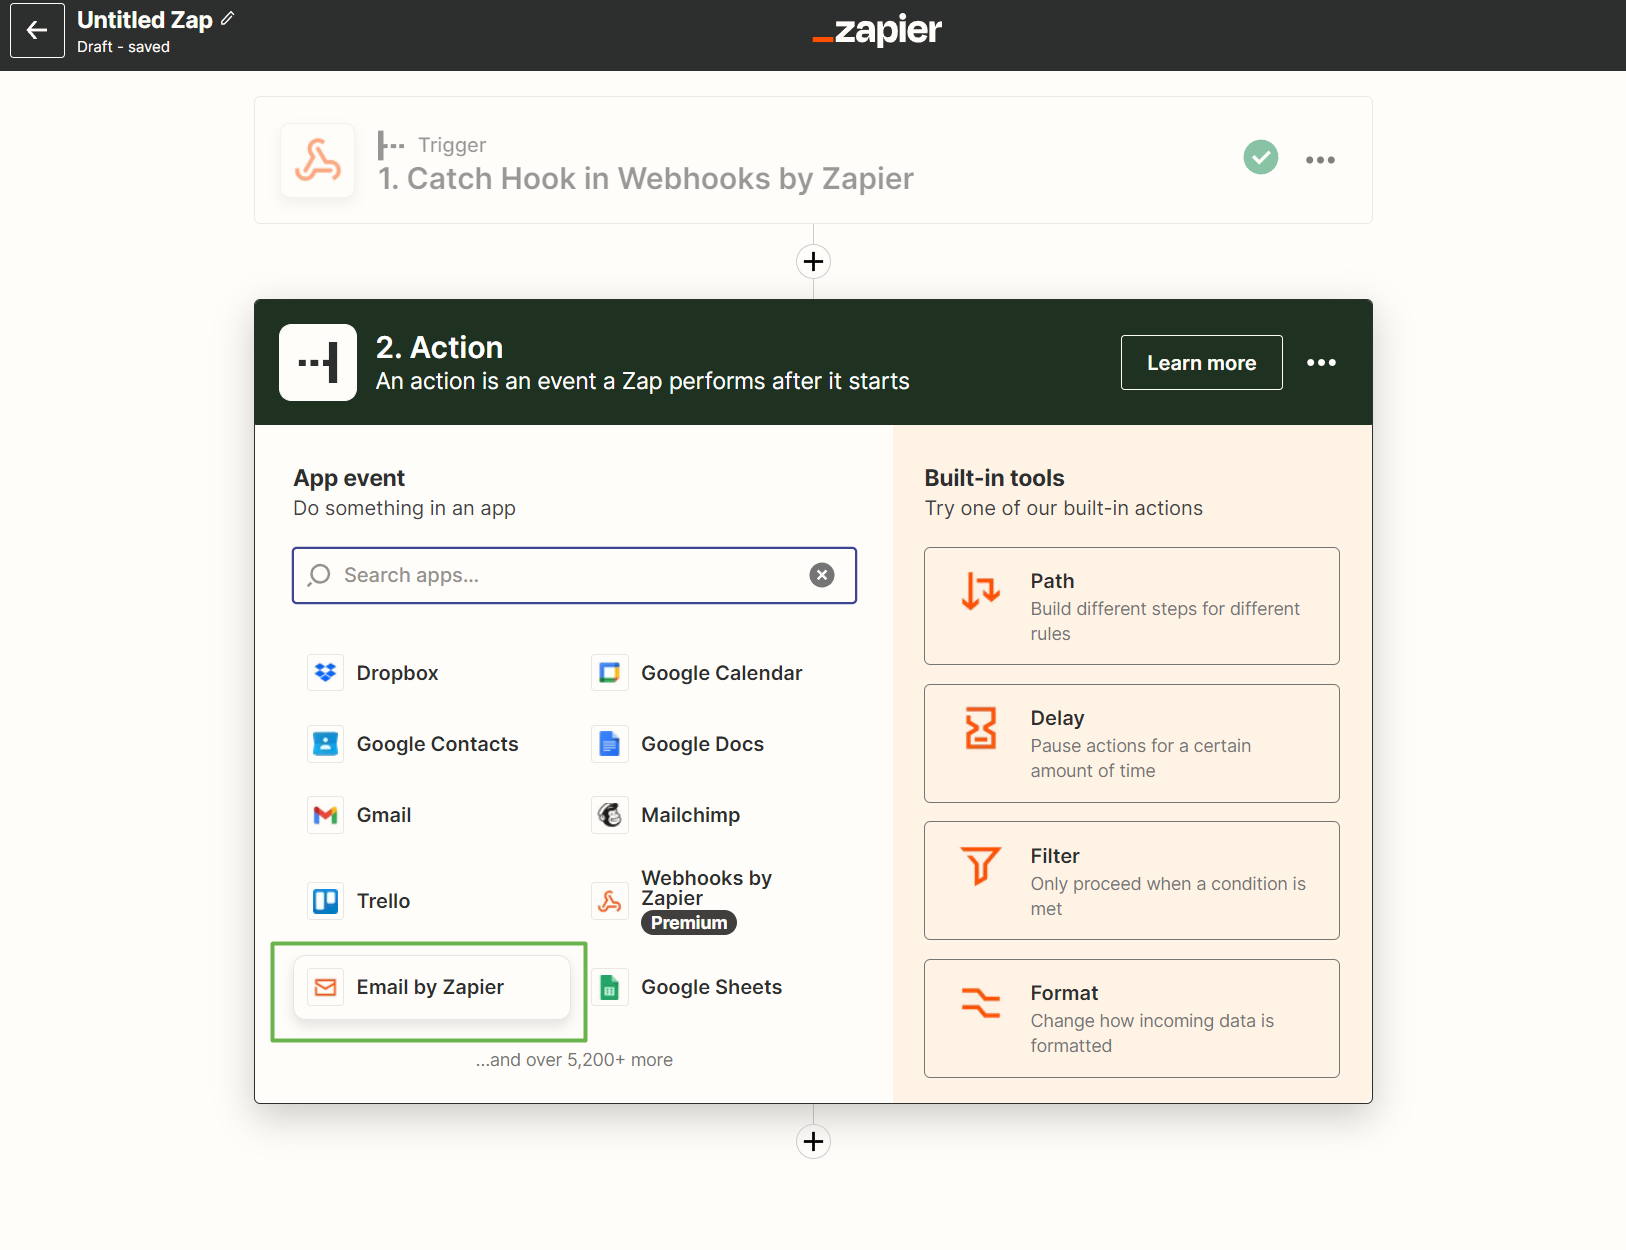Clear the app search field

(822, 575)
